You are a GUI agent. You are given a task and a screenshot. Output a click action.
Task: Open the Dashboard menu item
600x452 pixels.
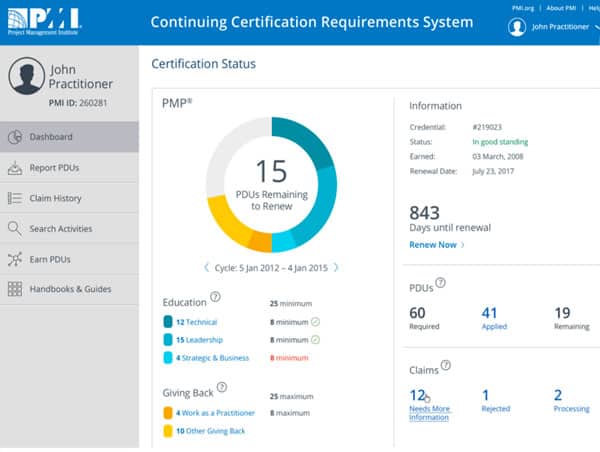[x=69, y=137]
